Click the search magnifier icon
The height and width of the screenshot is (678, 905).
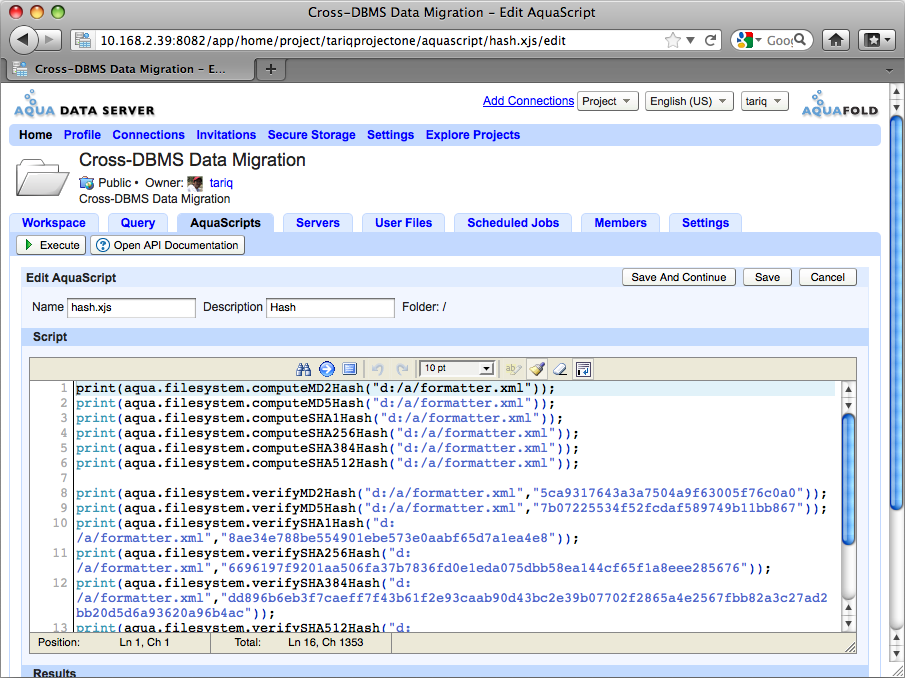[800, 40]
